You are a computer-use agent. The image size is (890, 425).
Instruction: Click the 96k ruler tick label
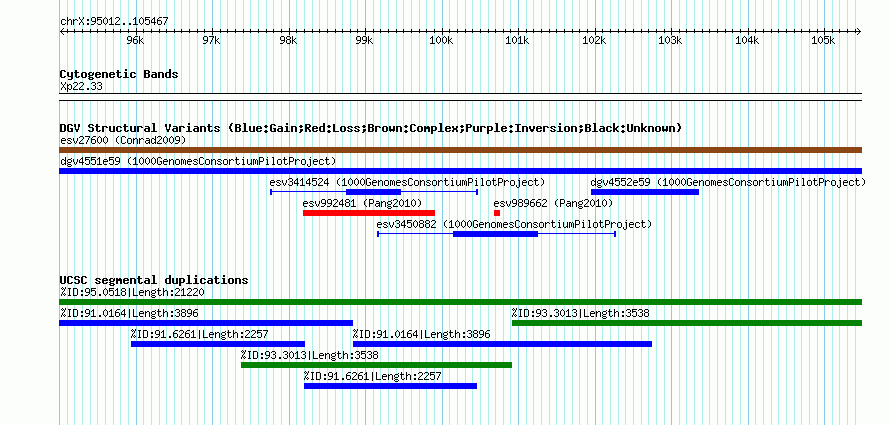(x=135, y=41)
